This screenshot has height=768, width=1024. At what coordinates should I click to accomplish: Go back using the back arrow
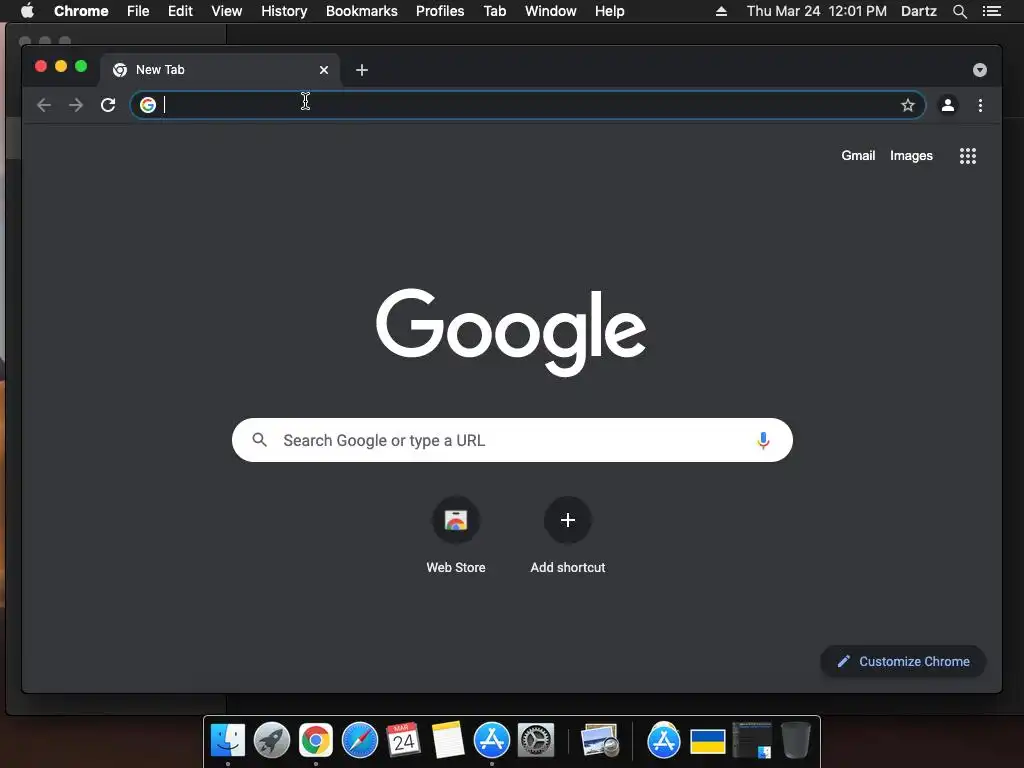tap(44, 105)
